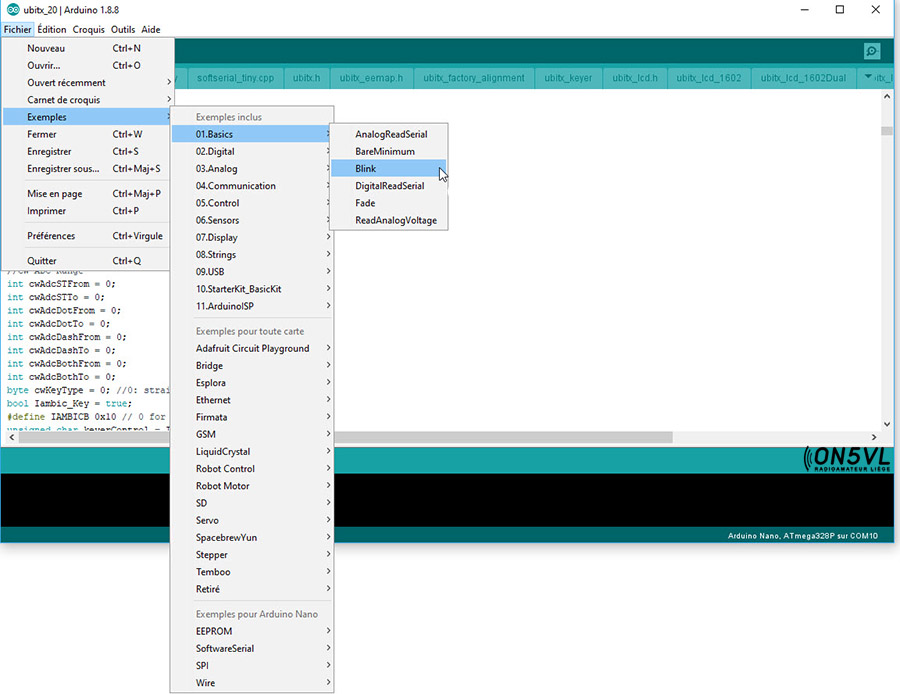Expand Carnet de croquis submenu
The height and width of the screenshot is (694, 900).
coord(88,100)
